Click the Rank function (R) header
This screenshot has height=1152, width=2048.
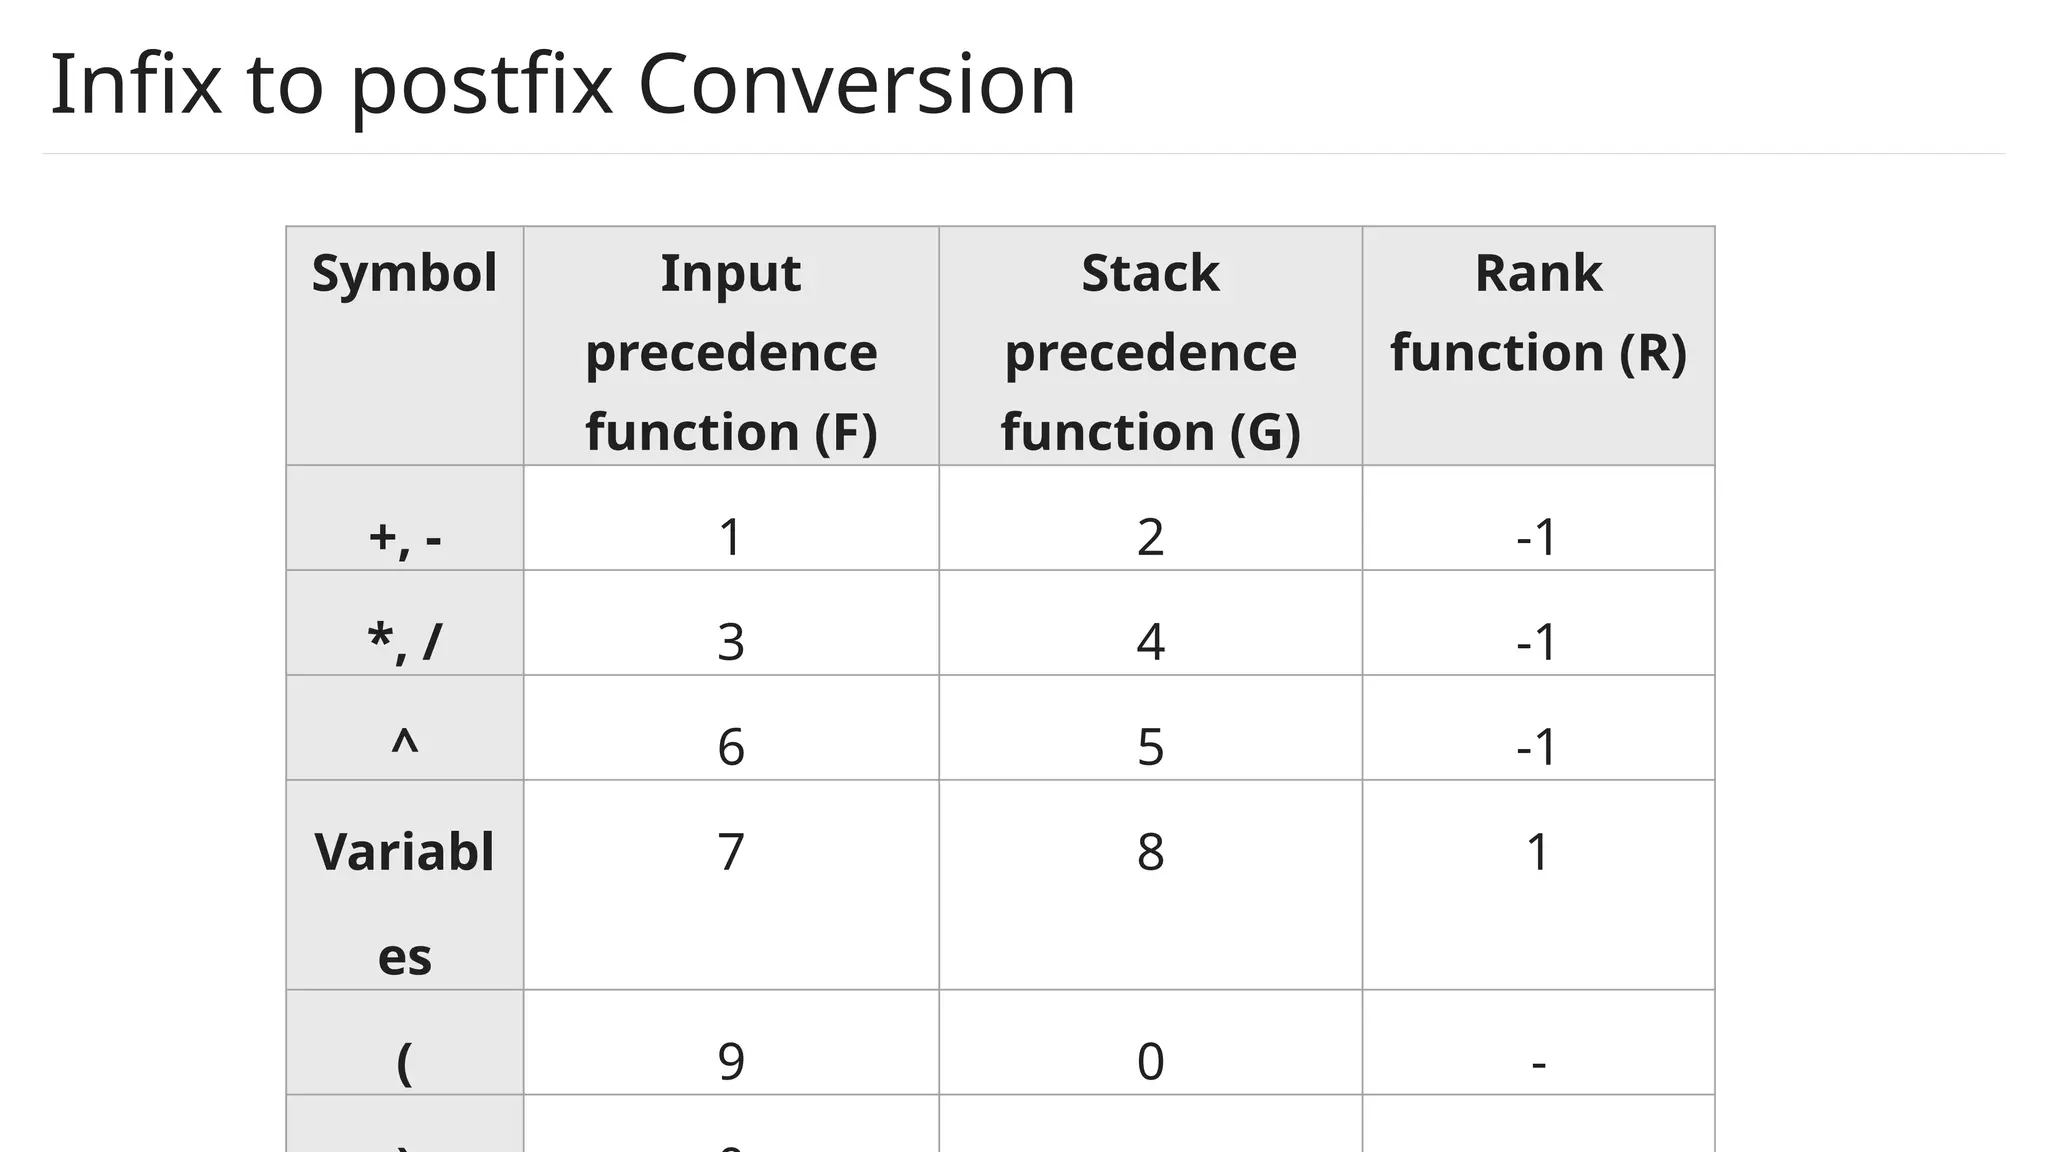pyautogui.click(x=1538, y=313)
